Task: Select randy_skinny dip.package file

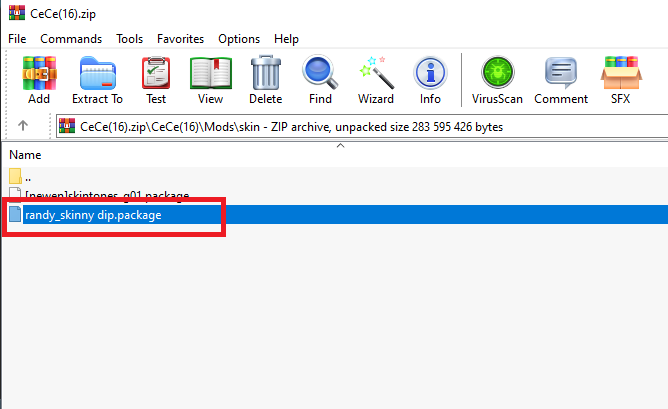Action: tap(93, 215)
